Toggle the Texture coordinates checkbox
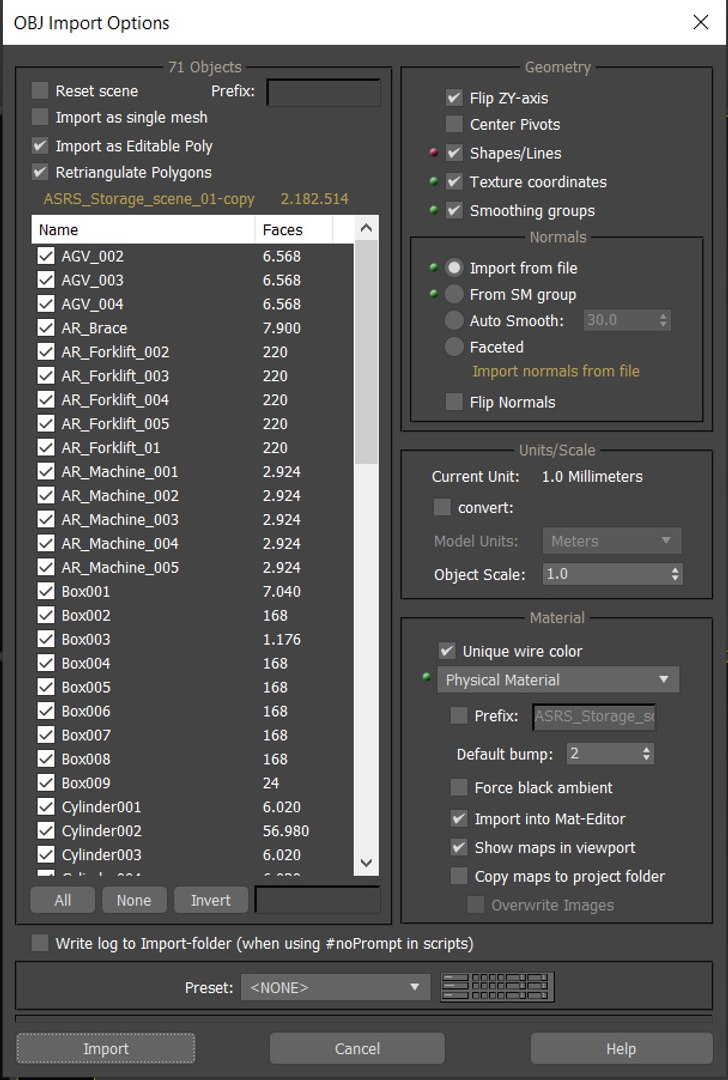The height and width of the screenshot is (1080, 728). click(x=454, y=181)
